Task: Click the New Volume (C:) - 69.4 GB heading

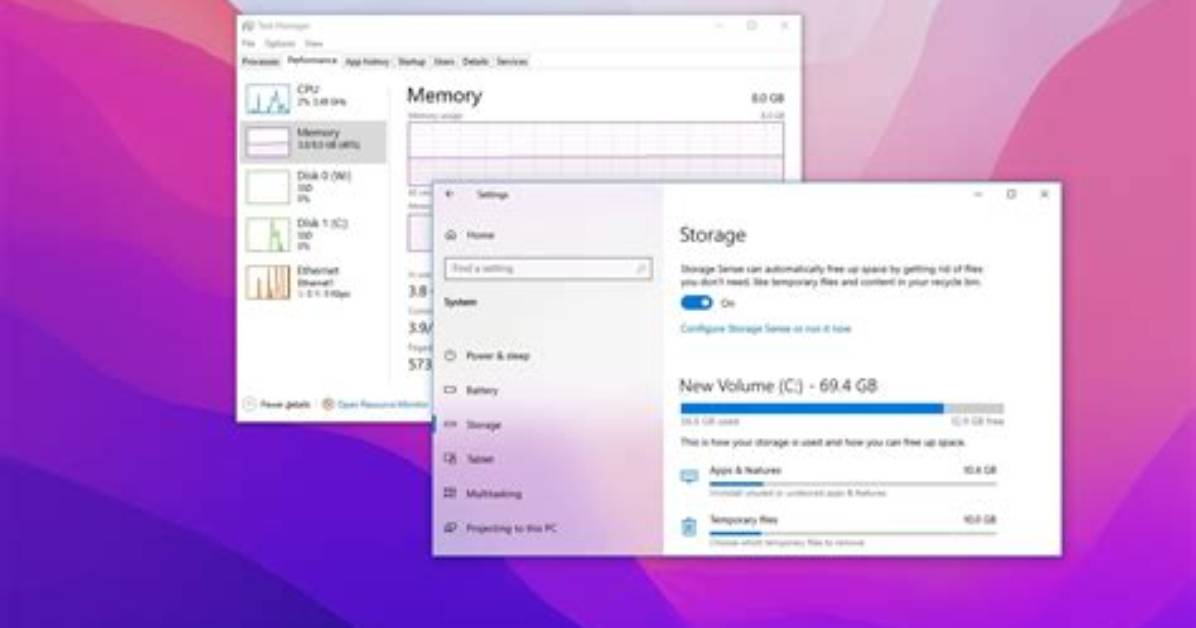Action: (x=778, y=385)
